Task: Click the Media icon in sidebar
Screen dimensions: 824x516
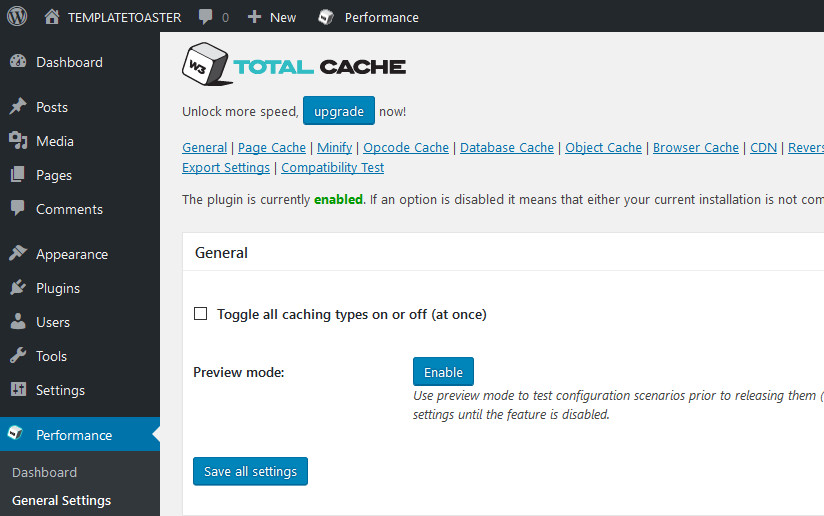Action: pyautogui.click(x=18, y=141)
